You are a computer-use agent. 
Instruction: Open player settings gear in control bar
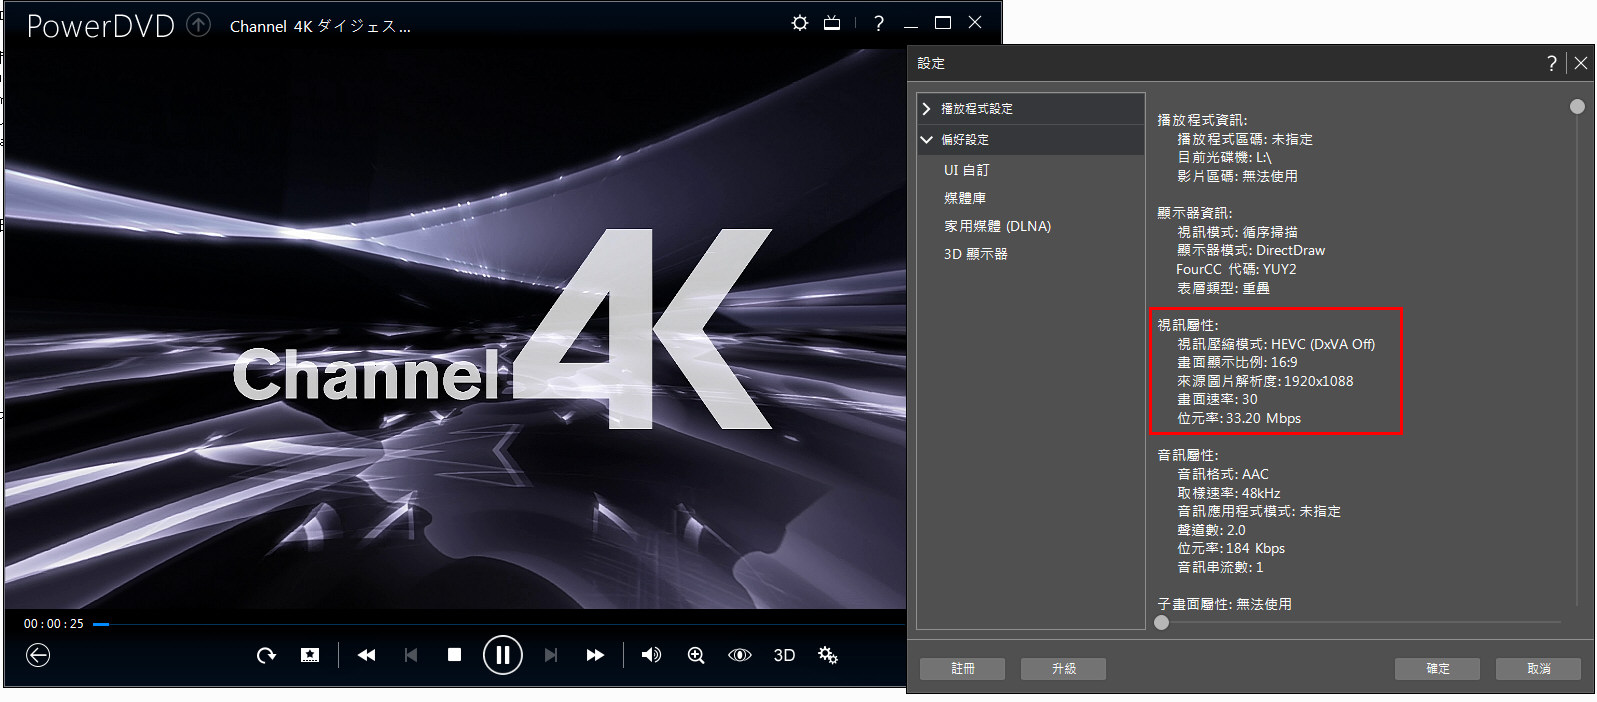pos(828,655)
